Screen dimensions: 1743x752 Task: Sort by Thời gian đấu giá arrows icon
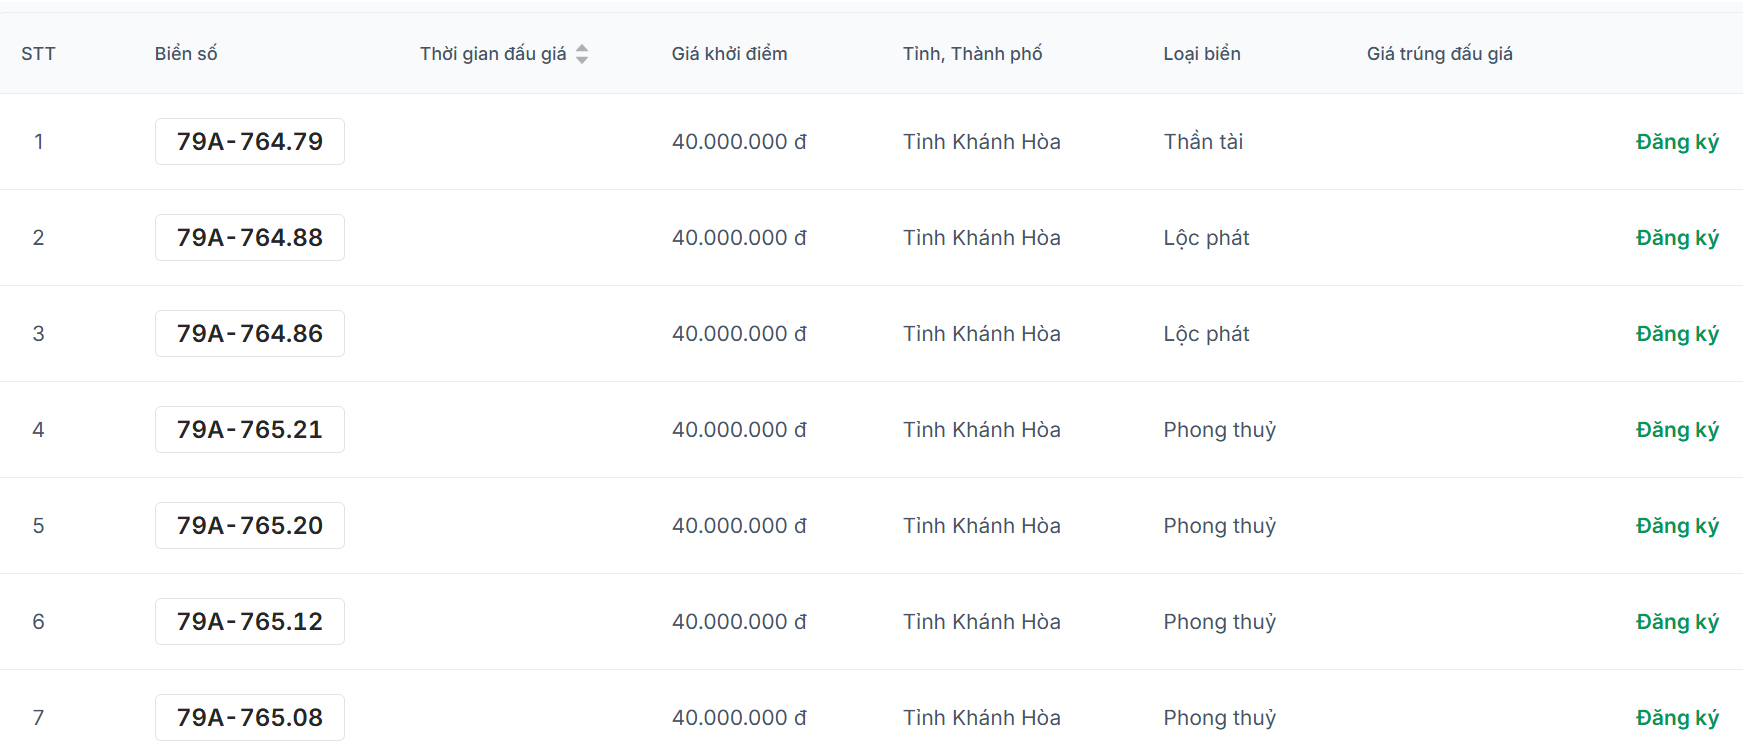[582, 54]
